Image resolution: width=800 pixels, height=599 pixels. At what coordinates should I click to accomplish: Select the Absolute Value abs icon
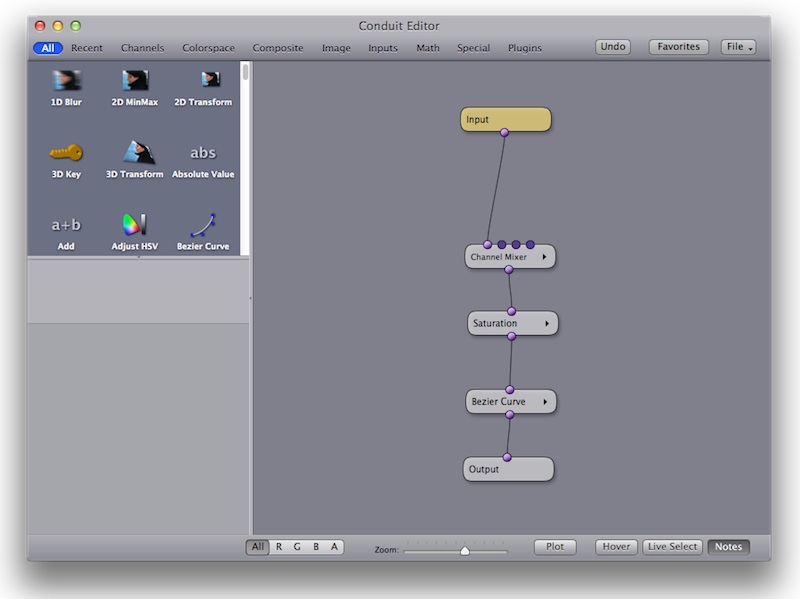[203, 153]
